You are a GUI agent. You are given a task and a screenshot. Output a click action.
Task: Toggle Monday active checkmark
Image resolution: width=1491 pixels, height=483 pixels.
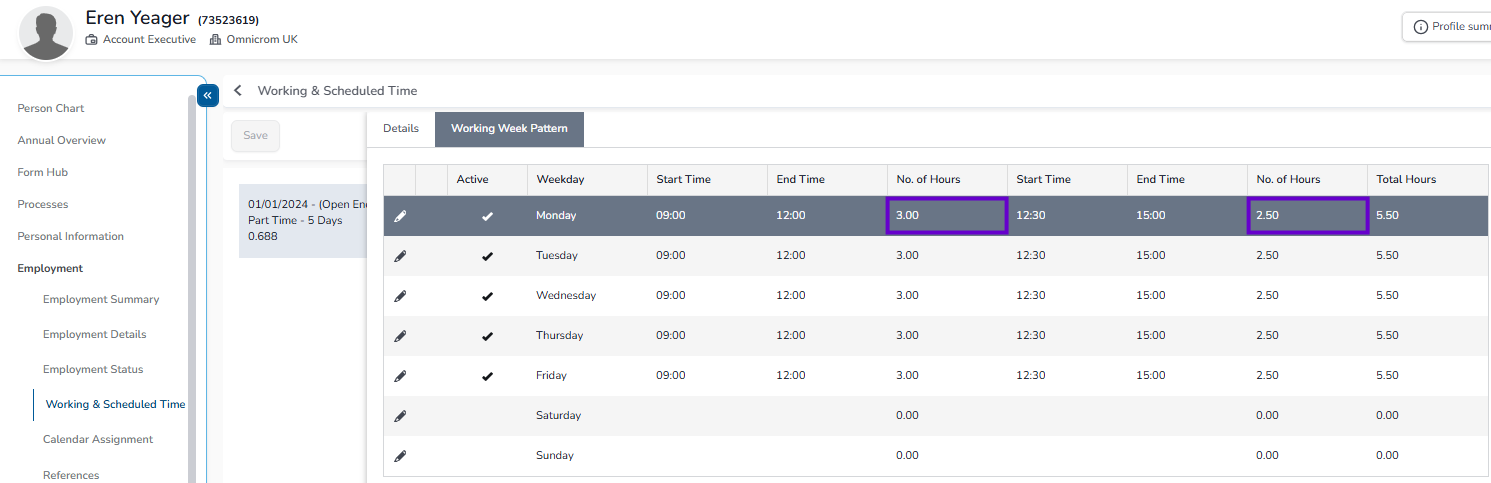point(487,216)
